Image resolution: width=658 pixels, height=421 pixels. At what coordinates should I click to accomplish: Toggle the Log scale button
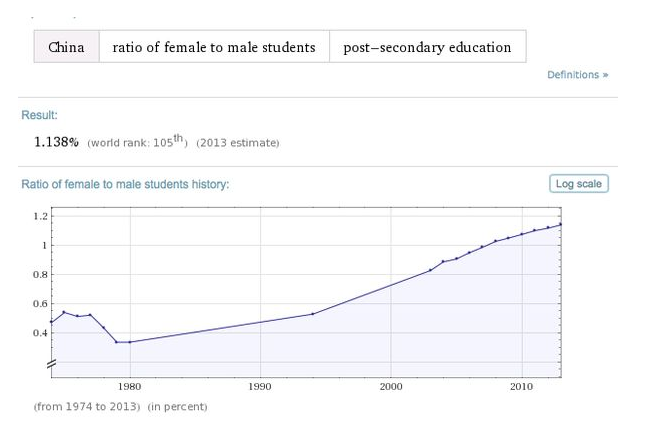point(579,184)
